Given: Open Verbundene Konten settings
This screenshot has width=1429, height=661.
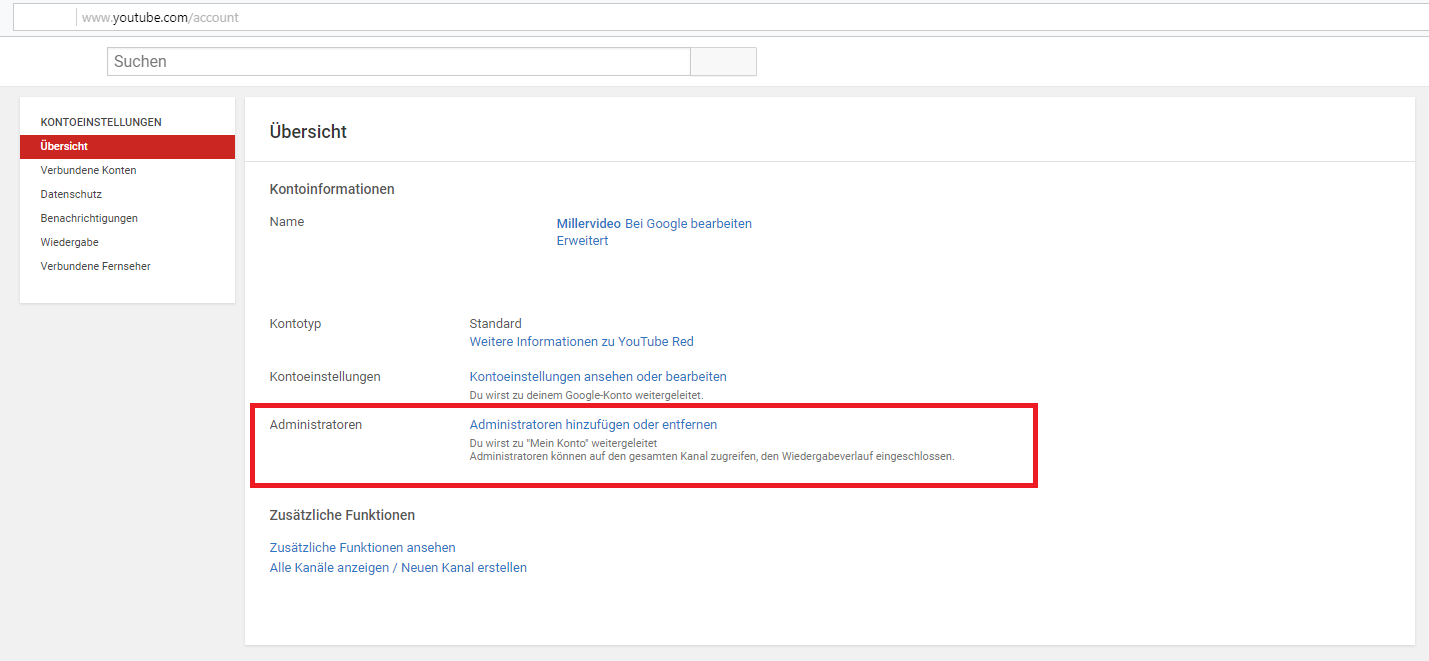Looking at the screenshot, I should 88,170.
